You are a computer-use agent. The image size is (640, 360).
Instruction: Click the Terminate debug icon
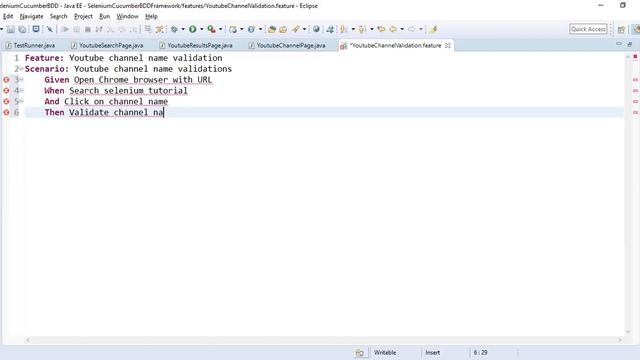point(87,29)
